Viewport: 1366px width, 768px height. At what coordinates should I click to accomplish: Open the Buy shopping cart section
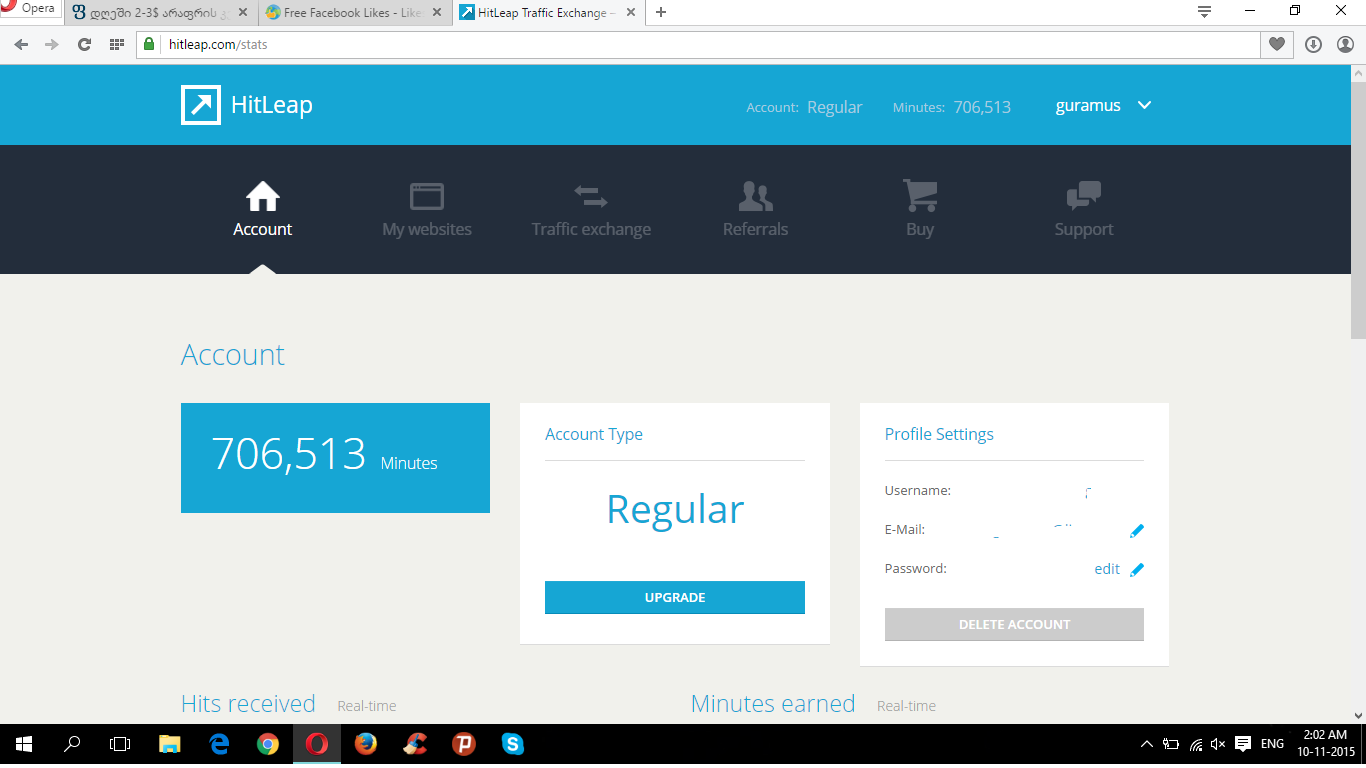point(920,210)
